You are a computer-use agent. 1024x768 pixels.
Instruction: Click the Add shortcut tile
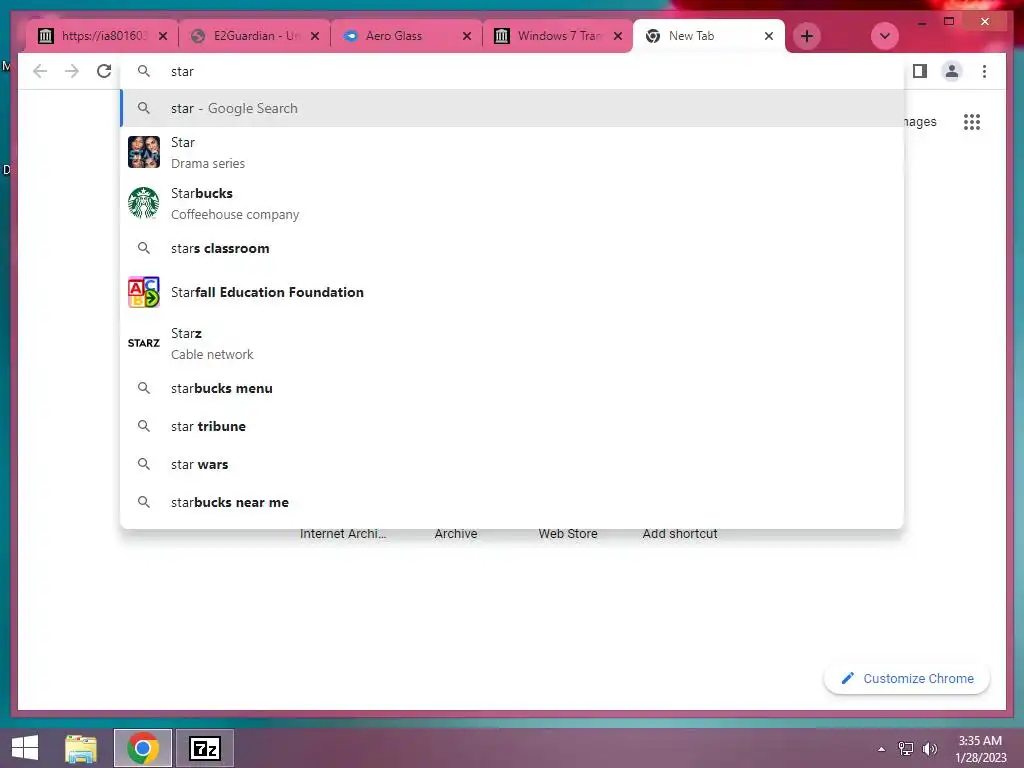pos(680,534)
